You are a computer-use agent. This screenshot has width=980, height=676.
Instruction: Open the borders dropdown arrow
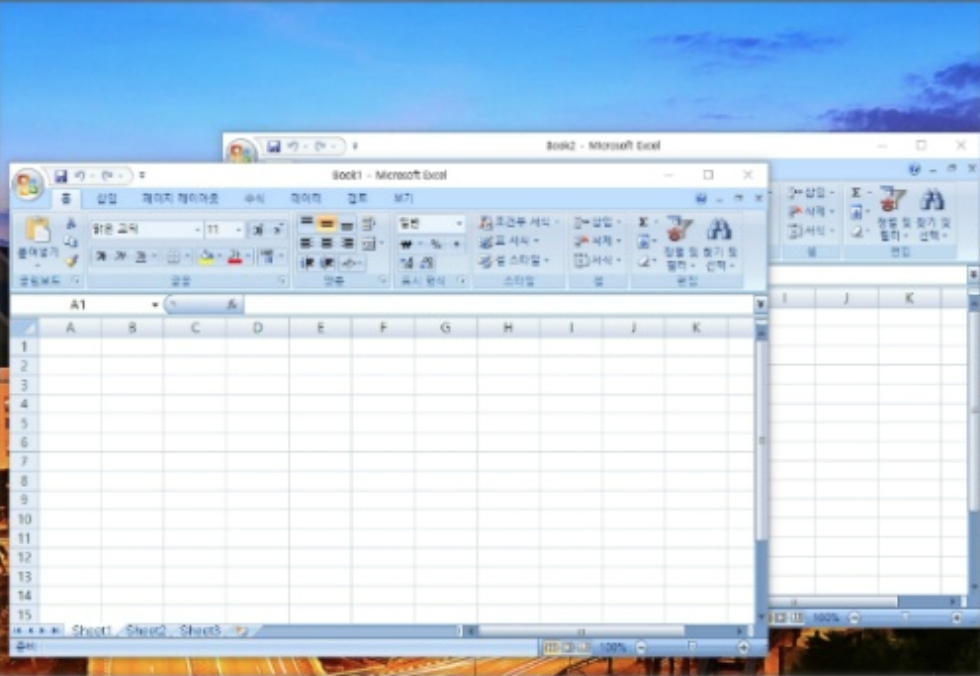187,257
